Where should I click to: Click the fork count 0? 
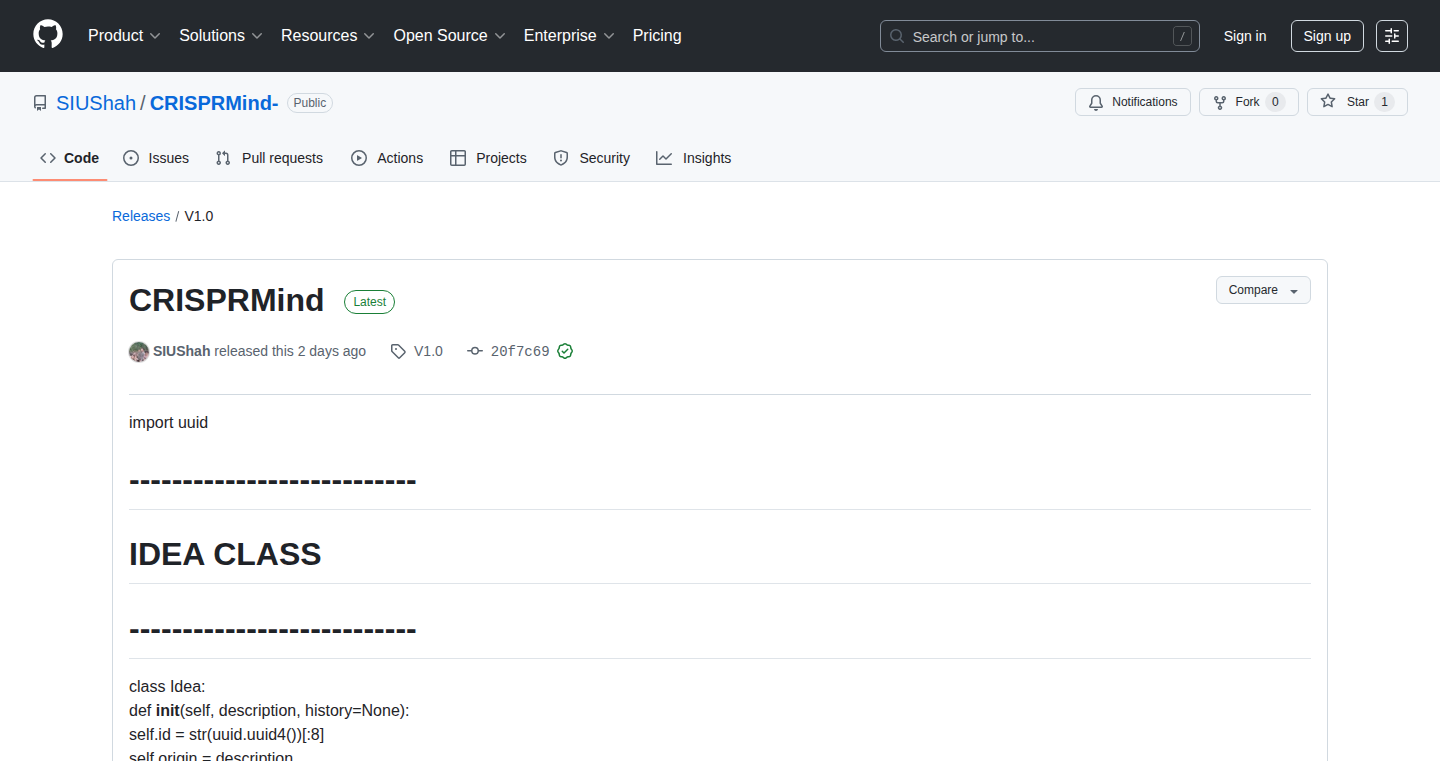tap(1275, 102)
